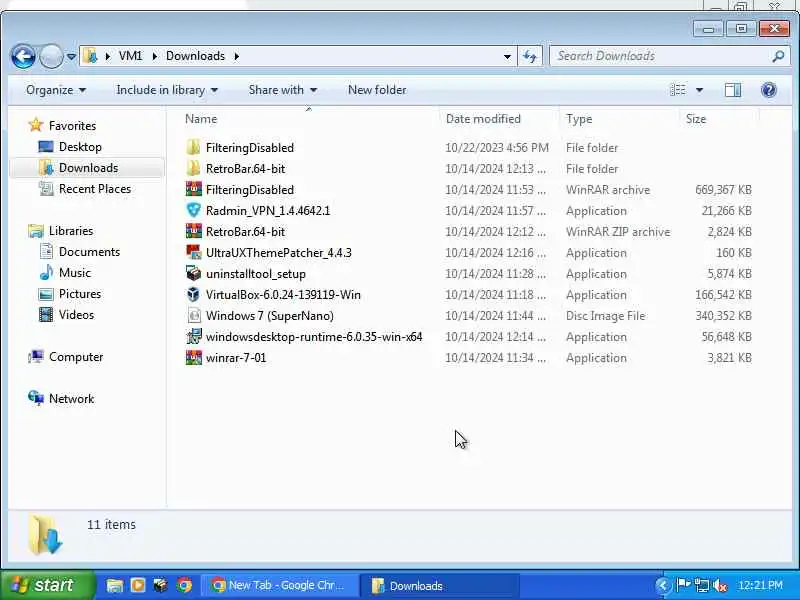Open the Documents library
This screenshot has height=600, width=800.
(x=89, y=252)
